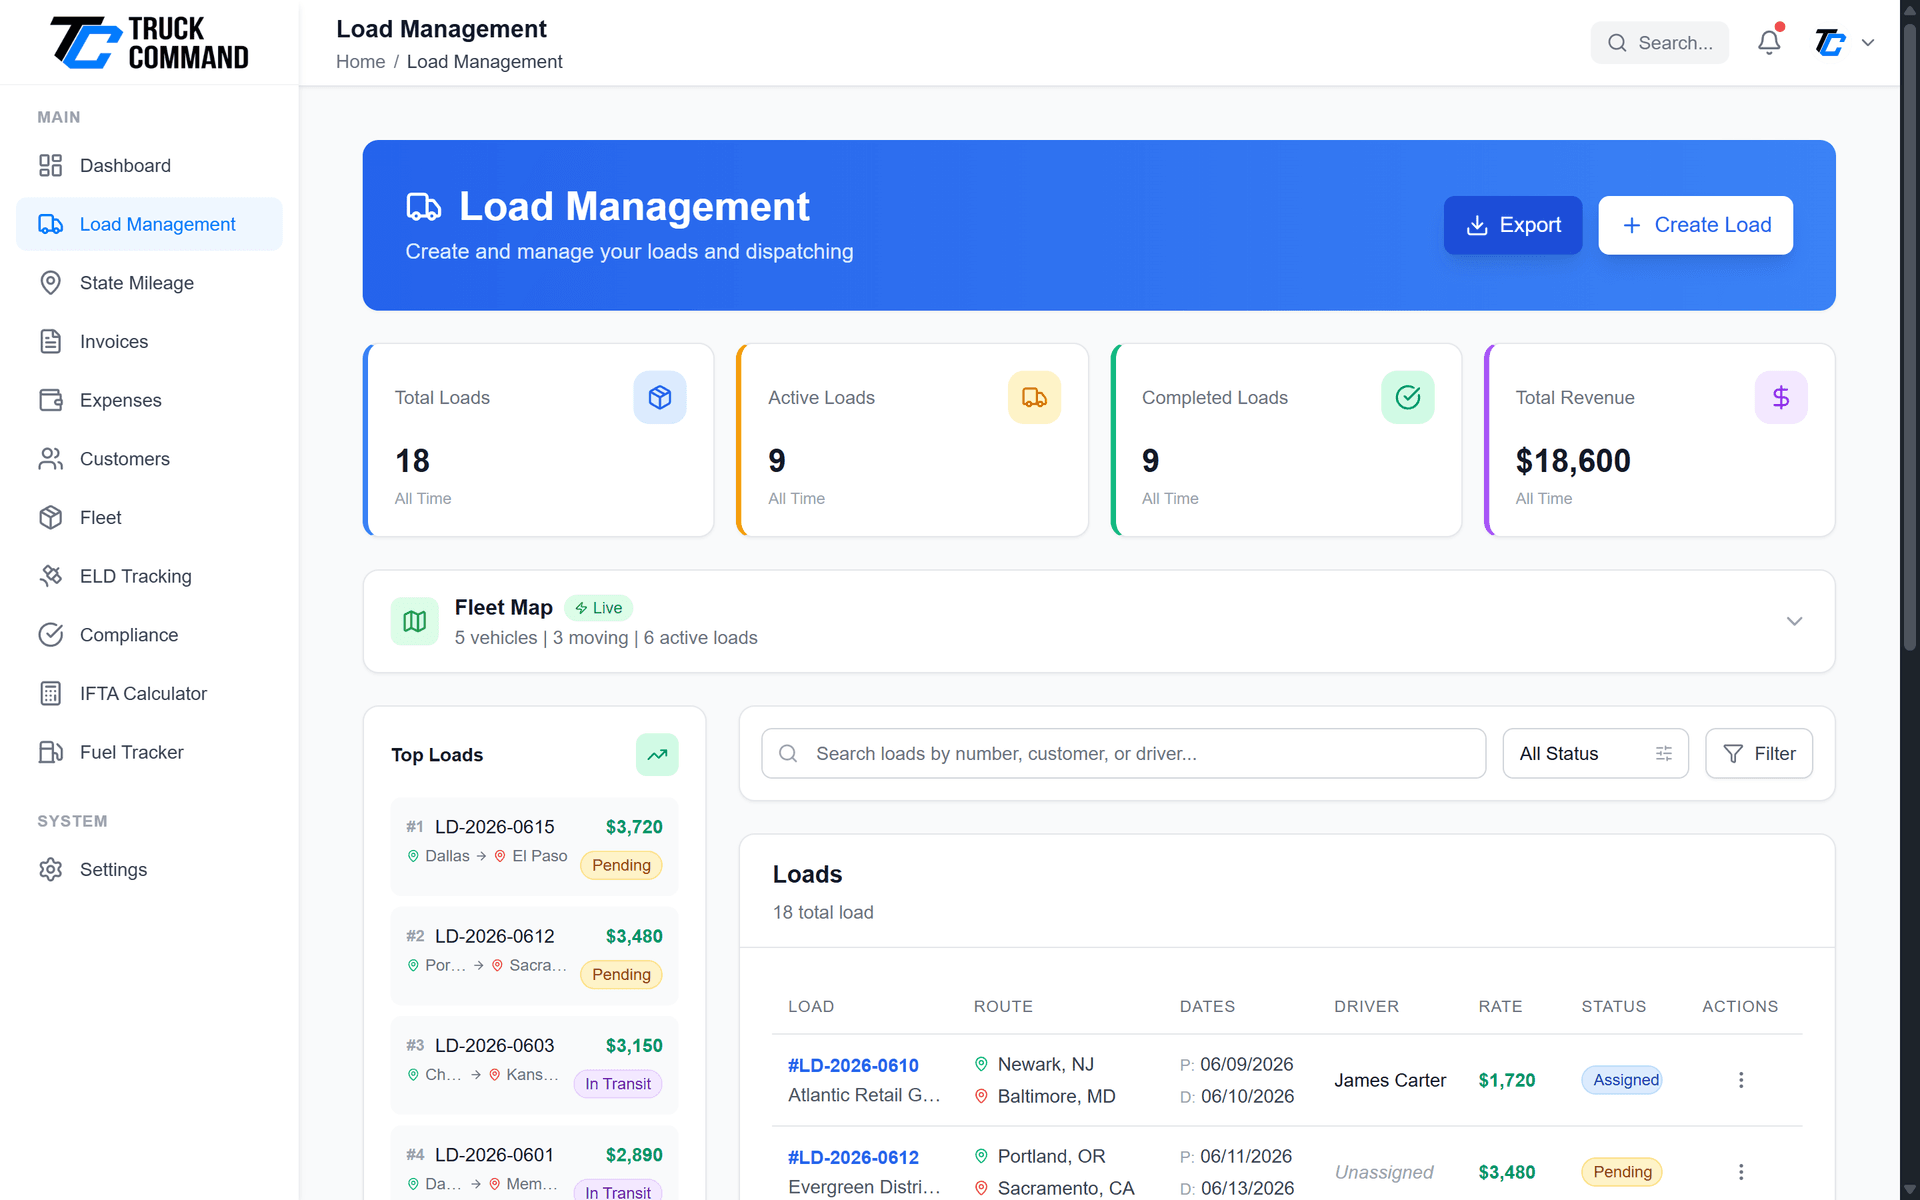This screenshot has width=1920, height=1200.
Task: Open top load #2 LD-2026-0612 card
Action: click(534, 955)
